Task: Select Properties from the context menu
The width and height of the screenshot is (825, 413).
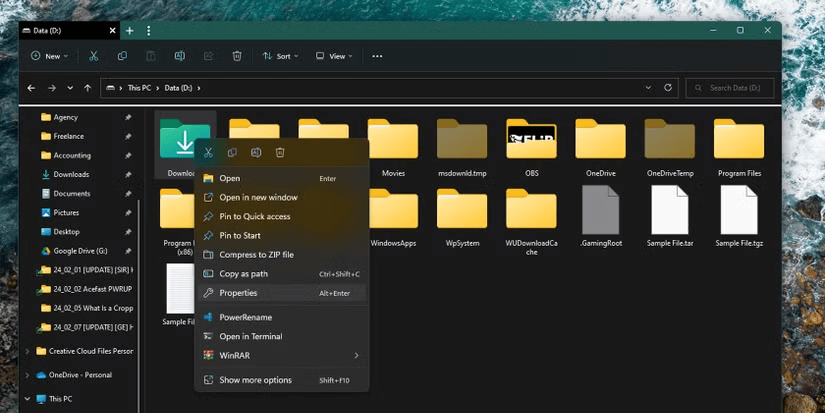Action: pos(238,293)
